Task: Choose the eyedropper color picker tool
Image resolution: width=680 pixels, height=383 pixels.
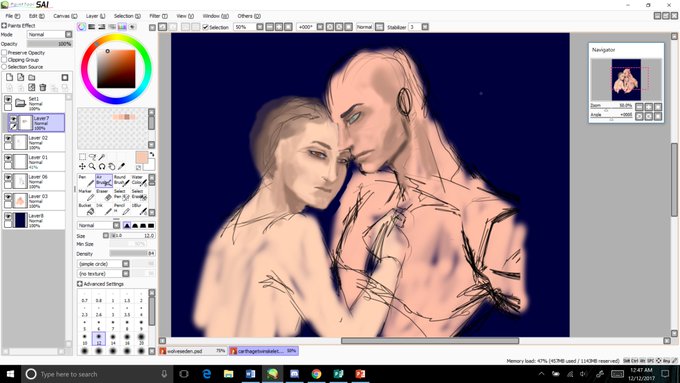Action: (x=121, y=166)
